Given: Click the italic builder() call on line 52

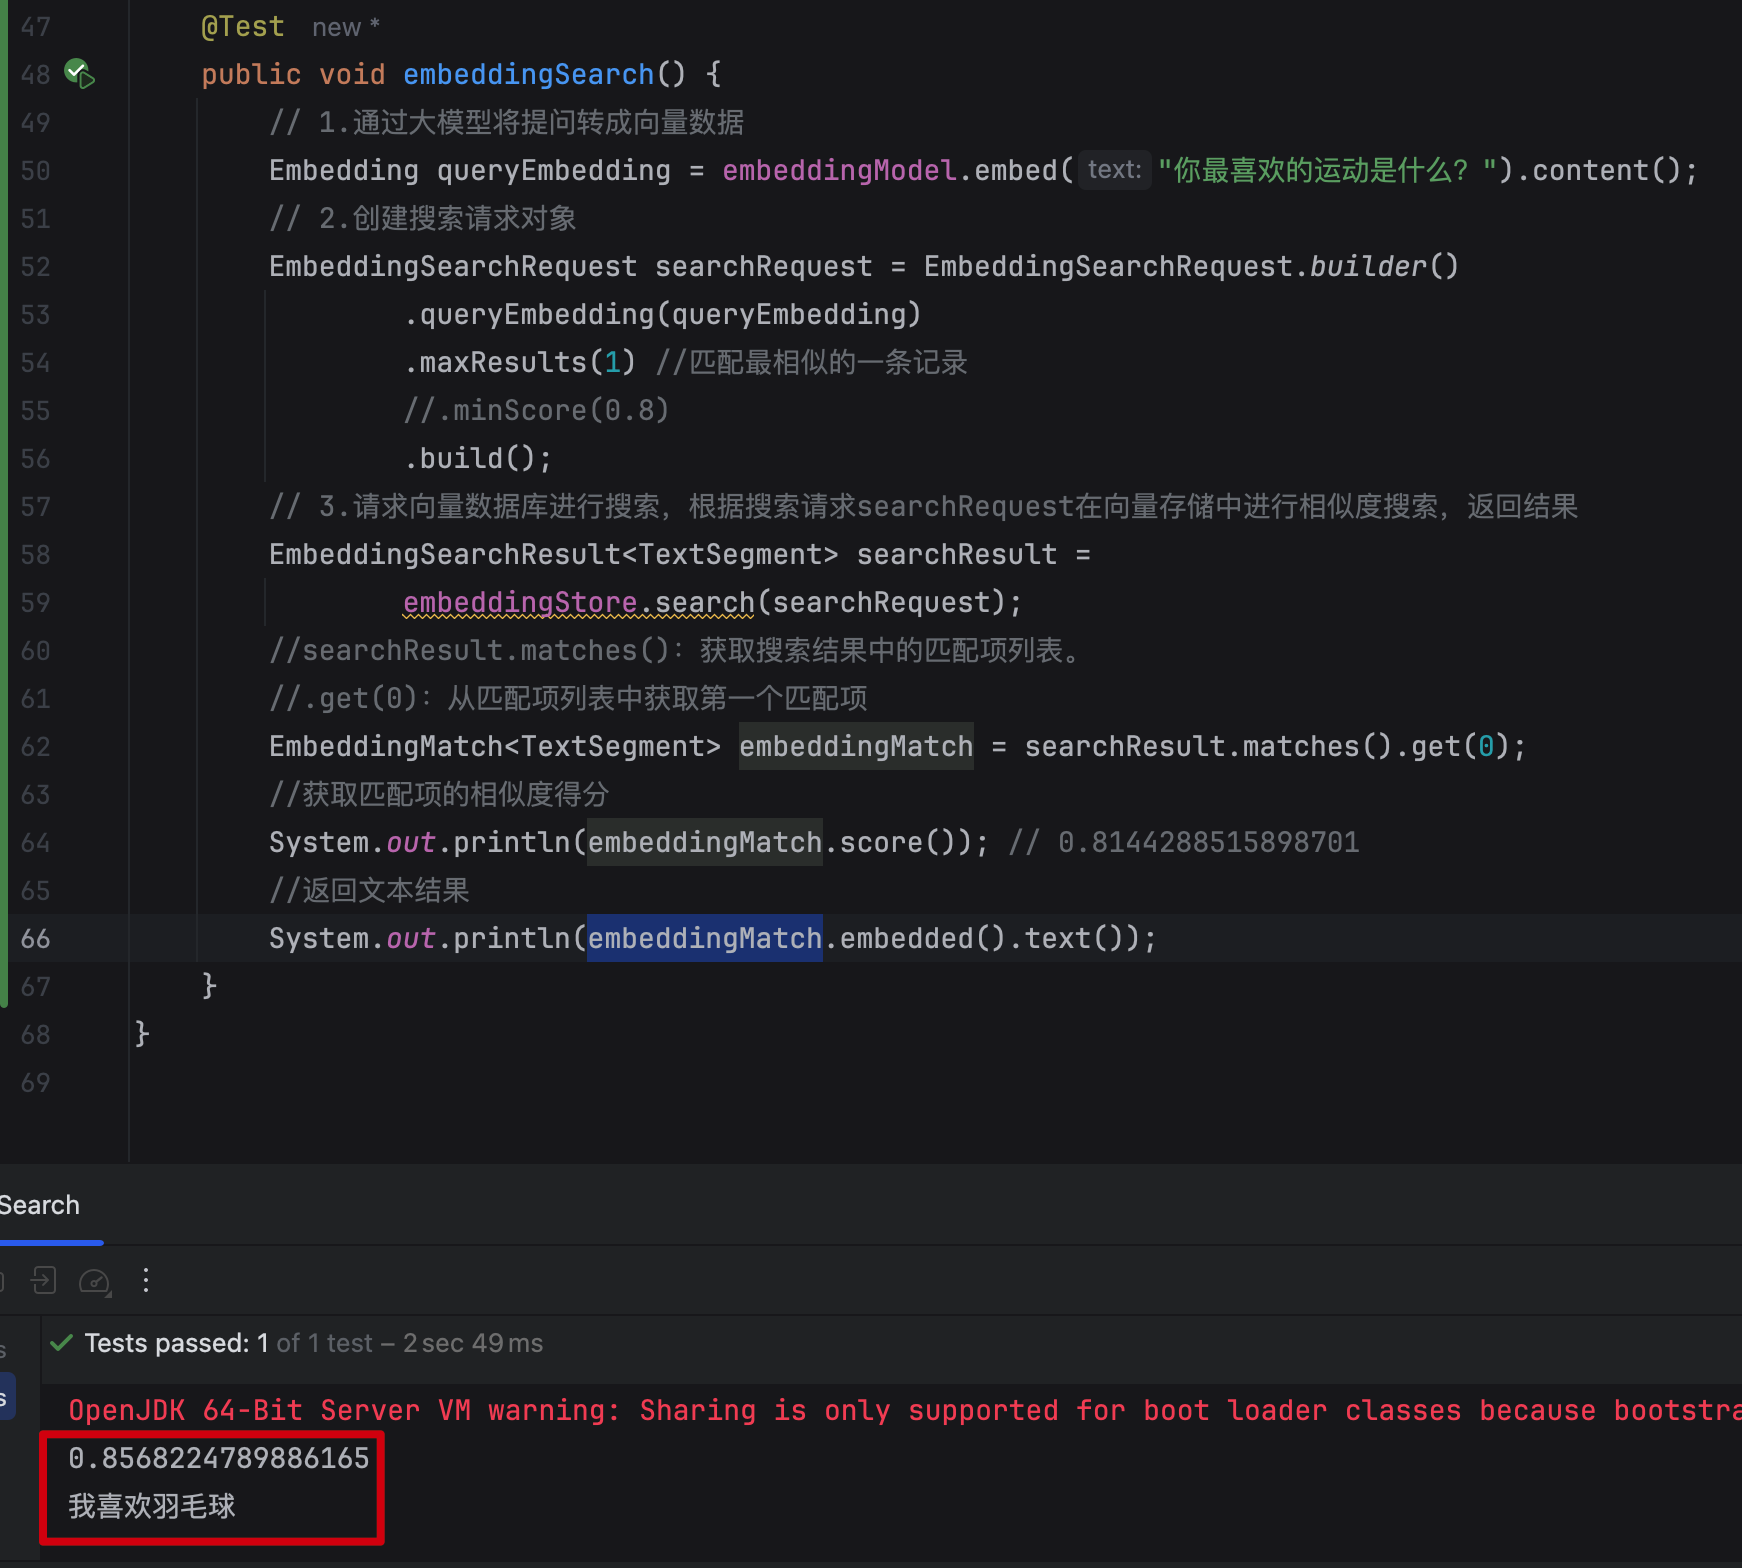Looking at the screenshot, I should [x=1384, y=266].
